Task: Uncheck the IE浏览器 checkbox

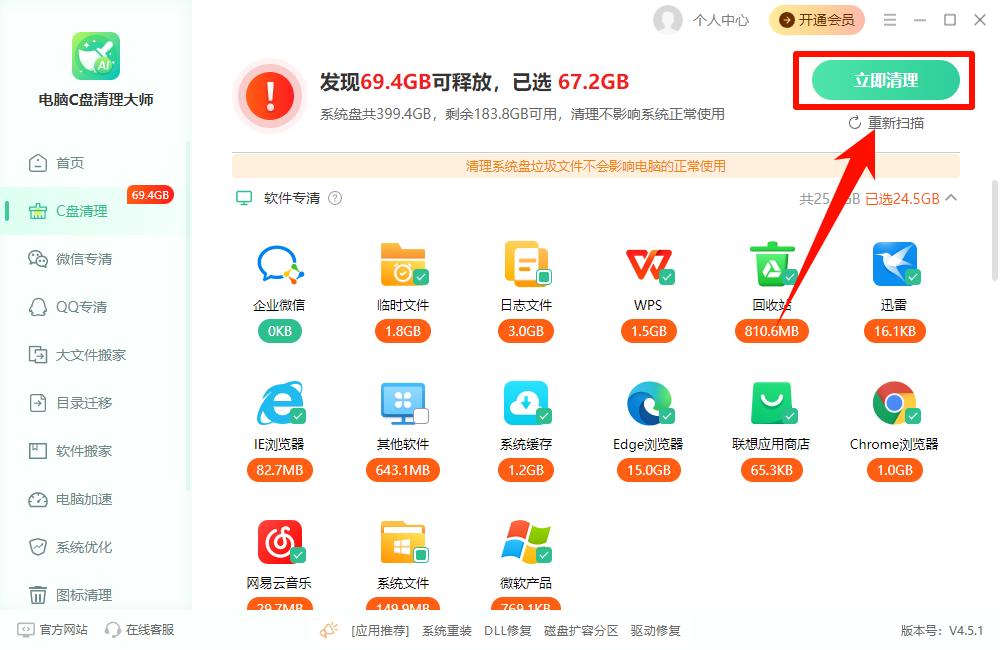Action: click(298, 417)
